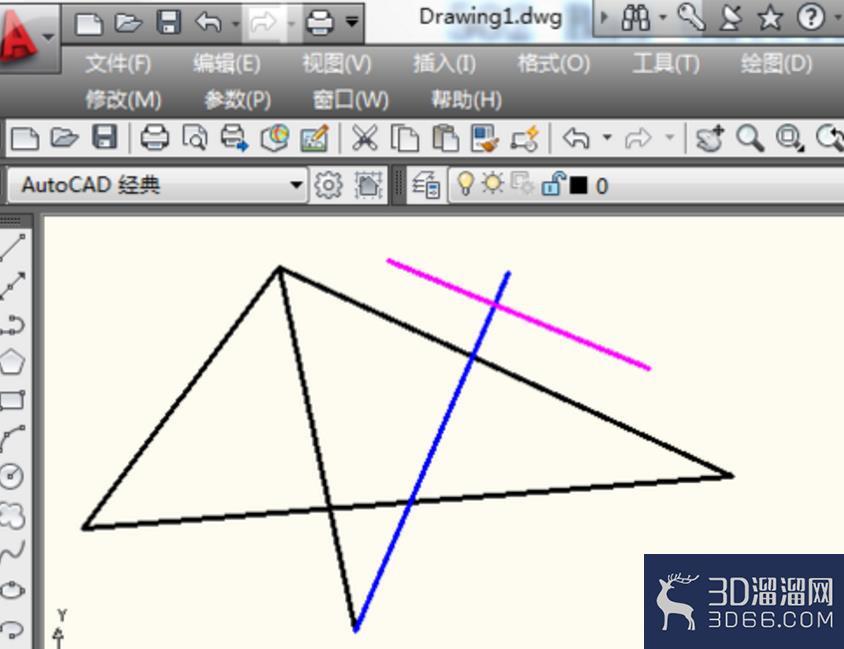Expand the undo history dropdown arrow
Image resolution: width=844 pixels, height=649 pixels.
[x=607, y=138]
